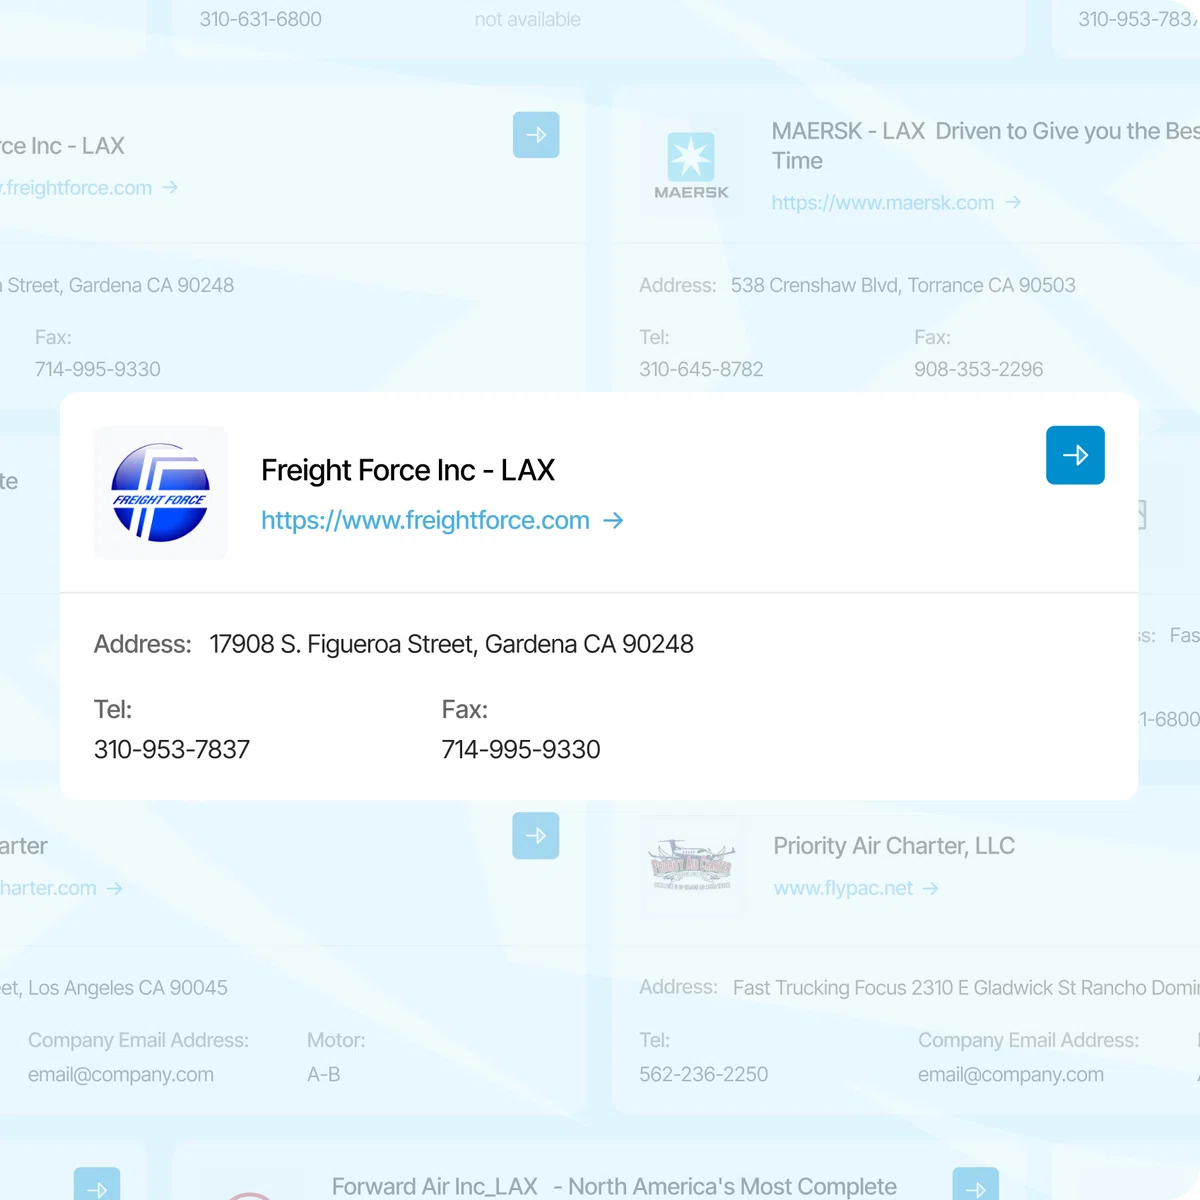Click the arrow button right of Forward Air card
This screenshot has width=1200, height=1200.
(x=976, y=1184)
